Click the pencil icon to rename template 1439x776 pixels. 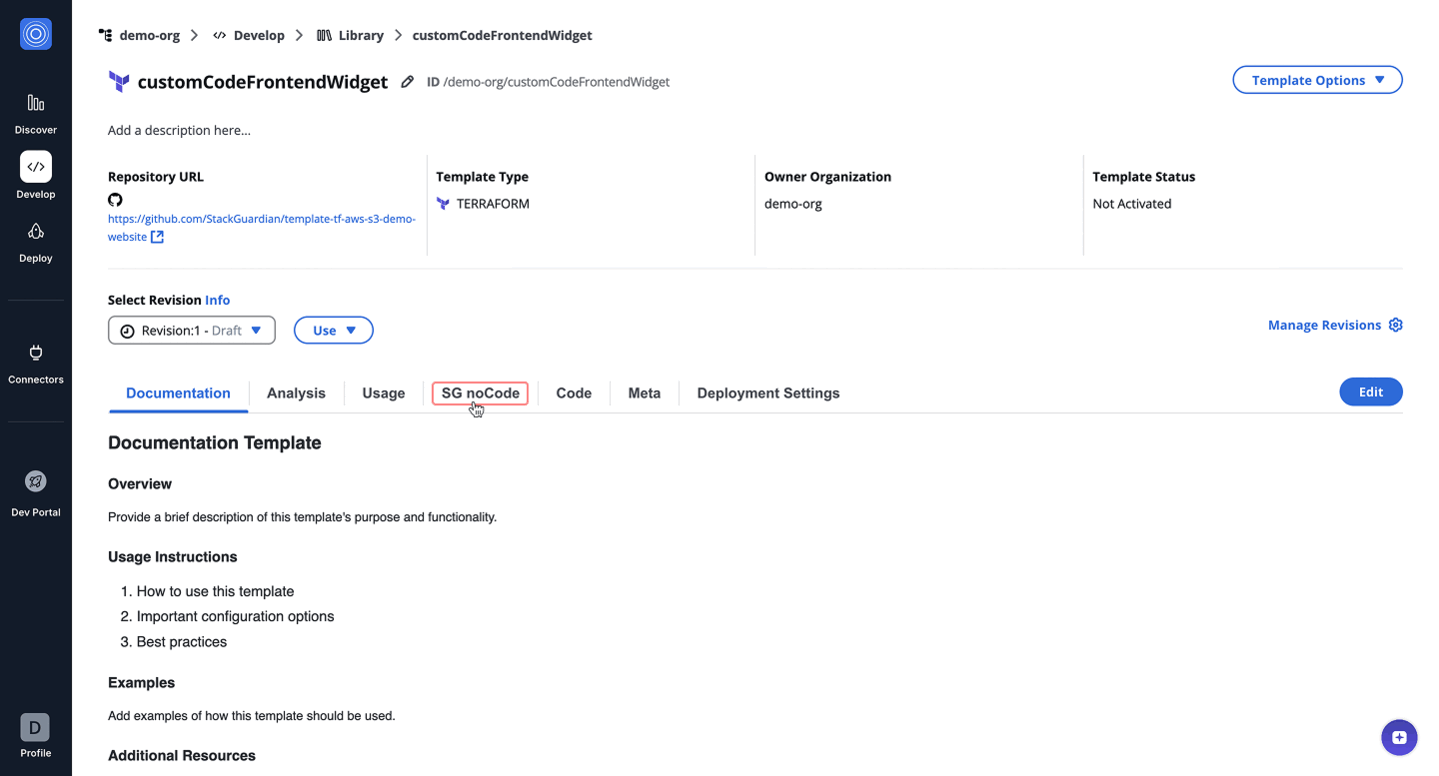pyautogui.click(x=407, y=82)
